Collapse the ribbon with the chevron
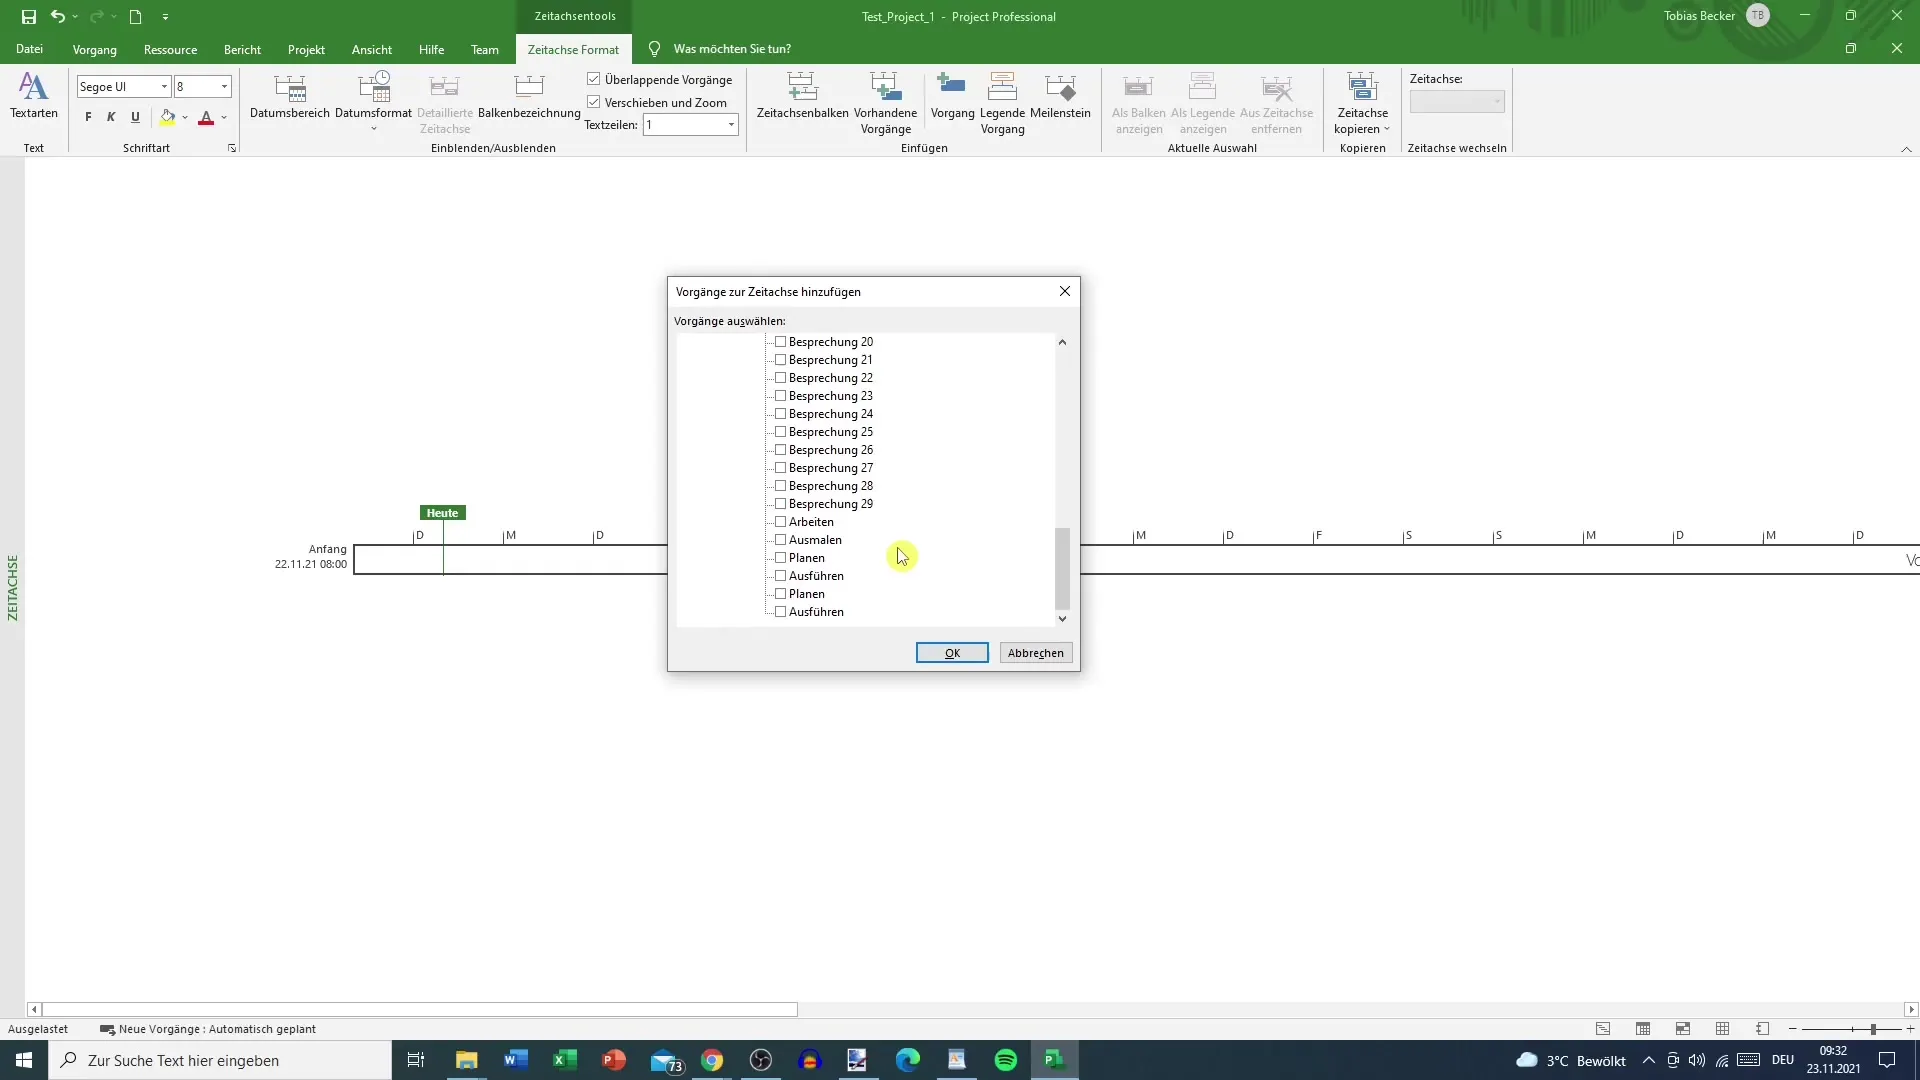The width and height of the screenshot is (1920, 1080). (1906, 149)
